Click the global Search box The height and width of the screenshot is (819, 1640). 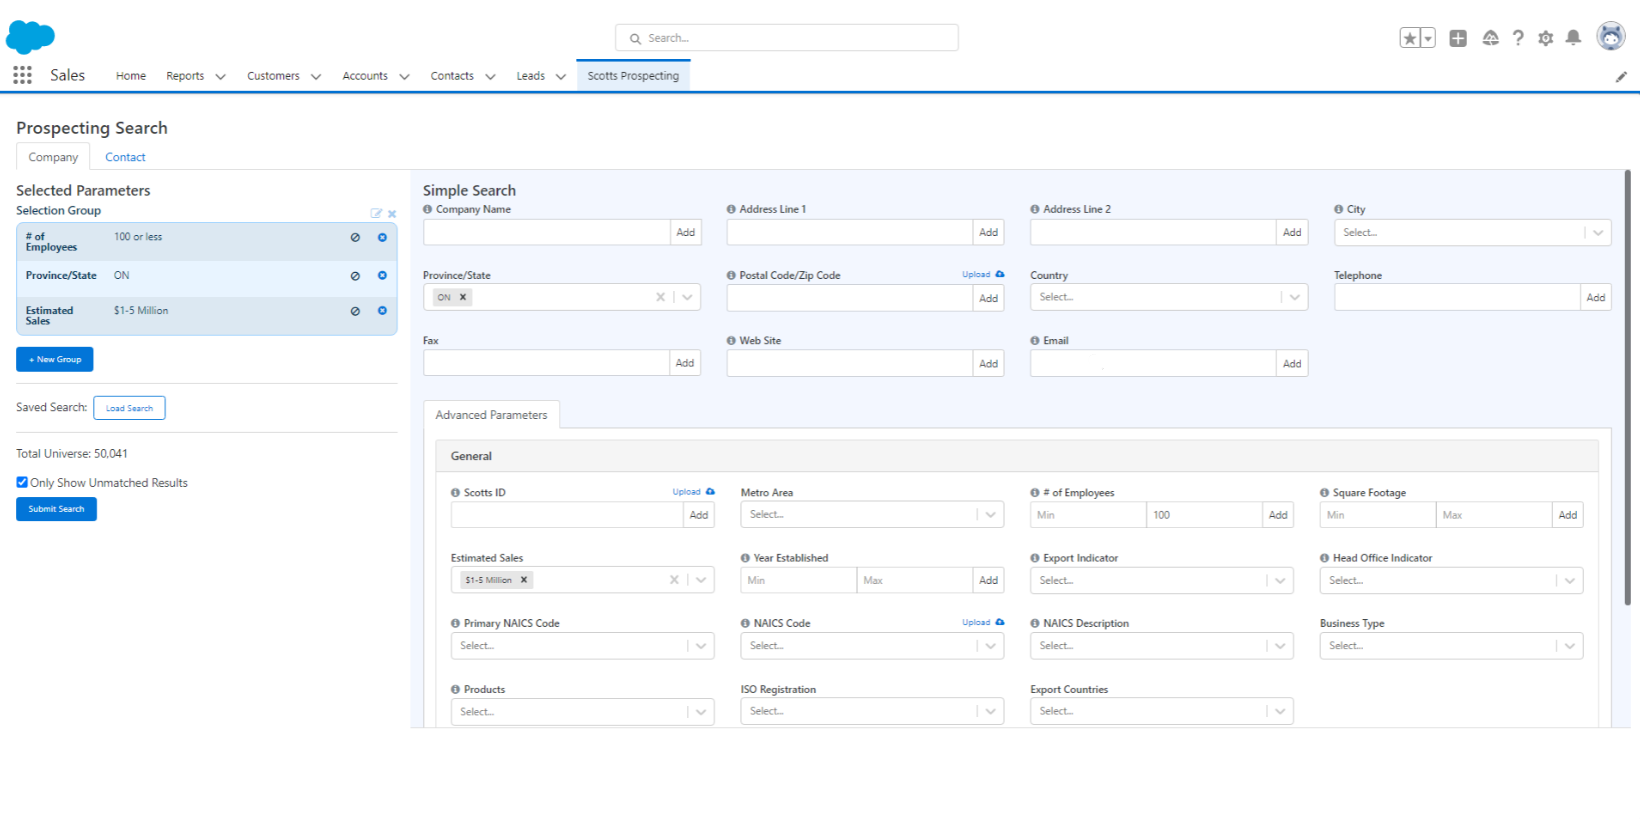(x=787, y=38)
